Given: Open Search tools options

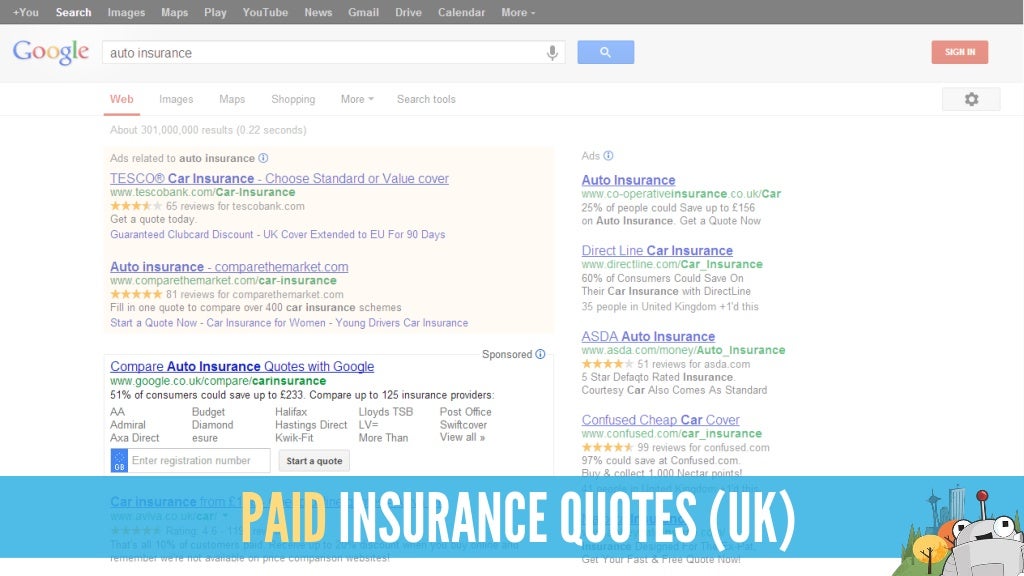Looking at the screenshot, I should point(426,99).
